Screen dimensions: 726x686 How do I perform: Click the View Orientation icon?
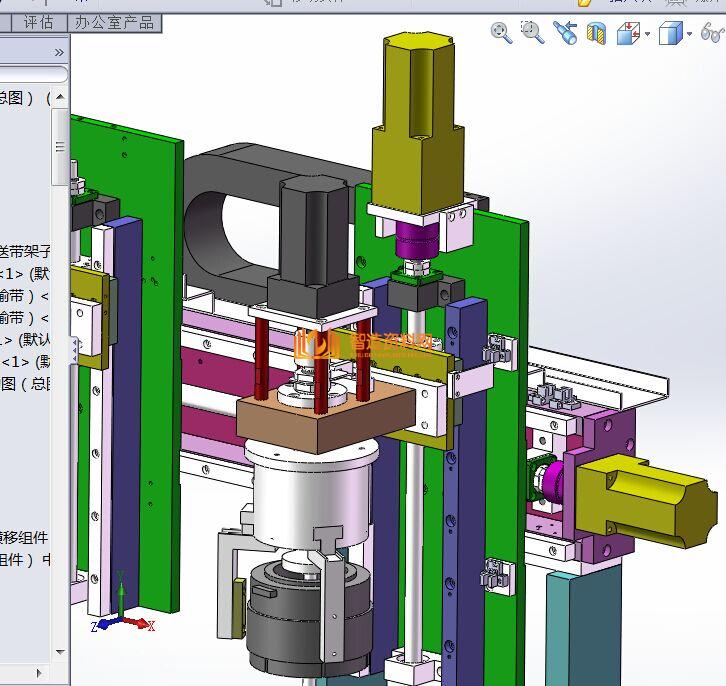click(627, 34)
